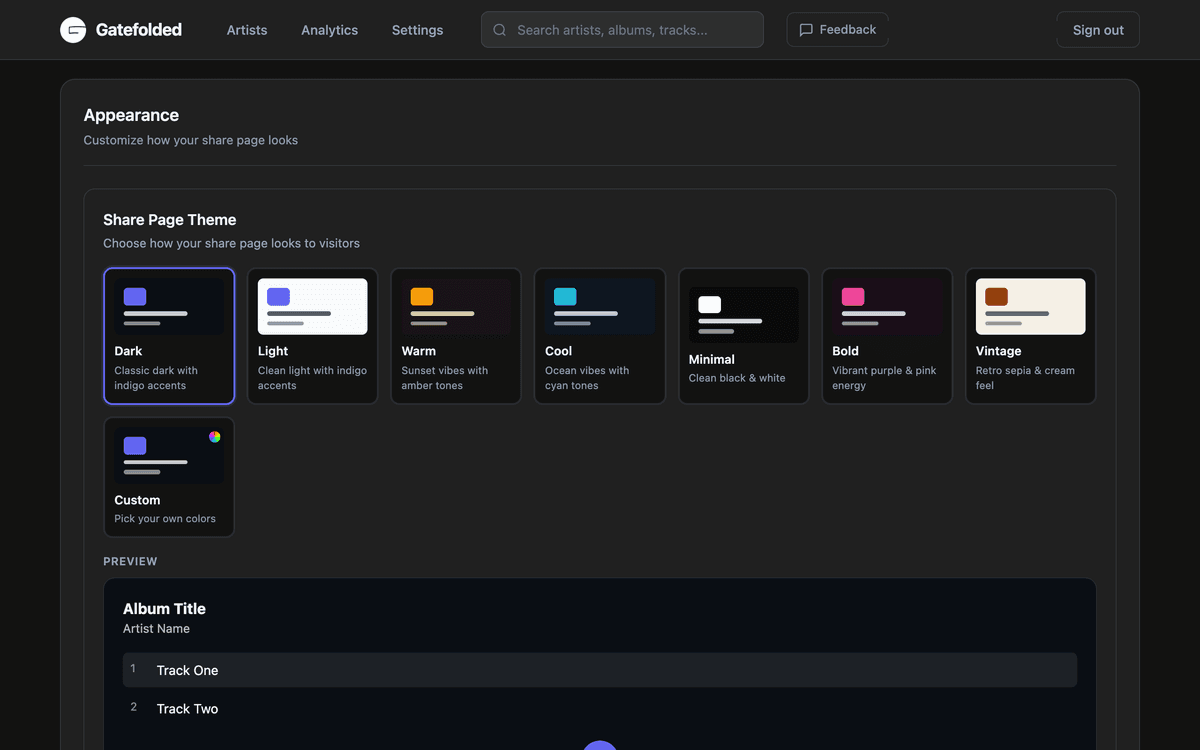Screen dimensions: 1200x750
Task: Choose the Warm theme card
Action: pyautogui.click(x=456, y=336)
